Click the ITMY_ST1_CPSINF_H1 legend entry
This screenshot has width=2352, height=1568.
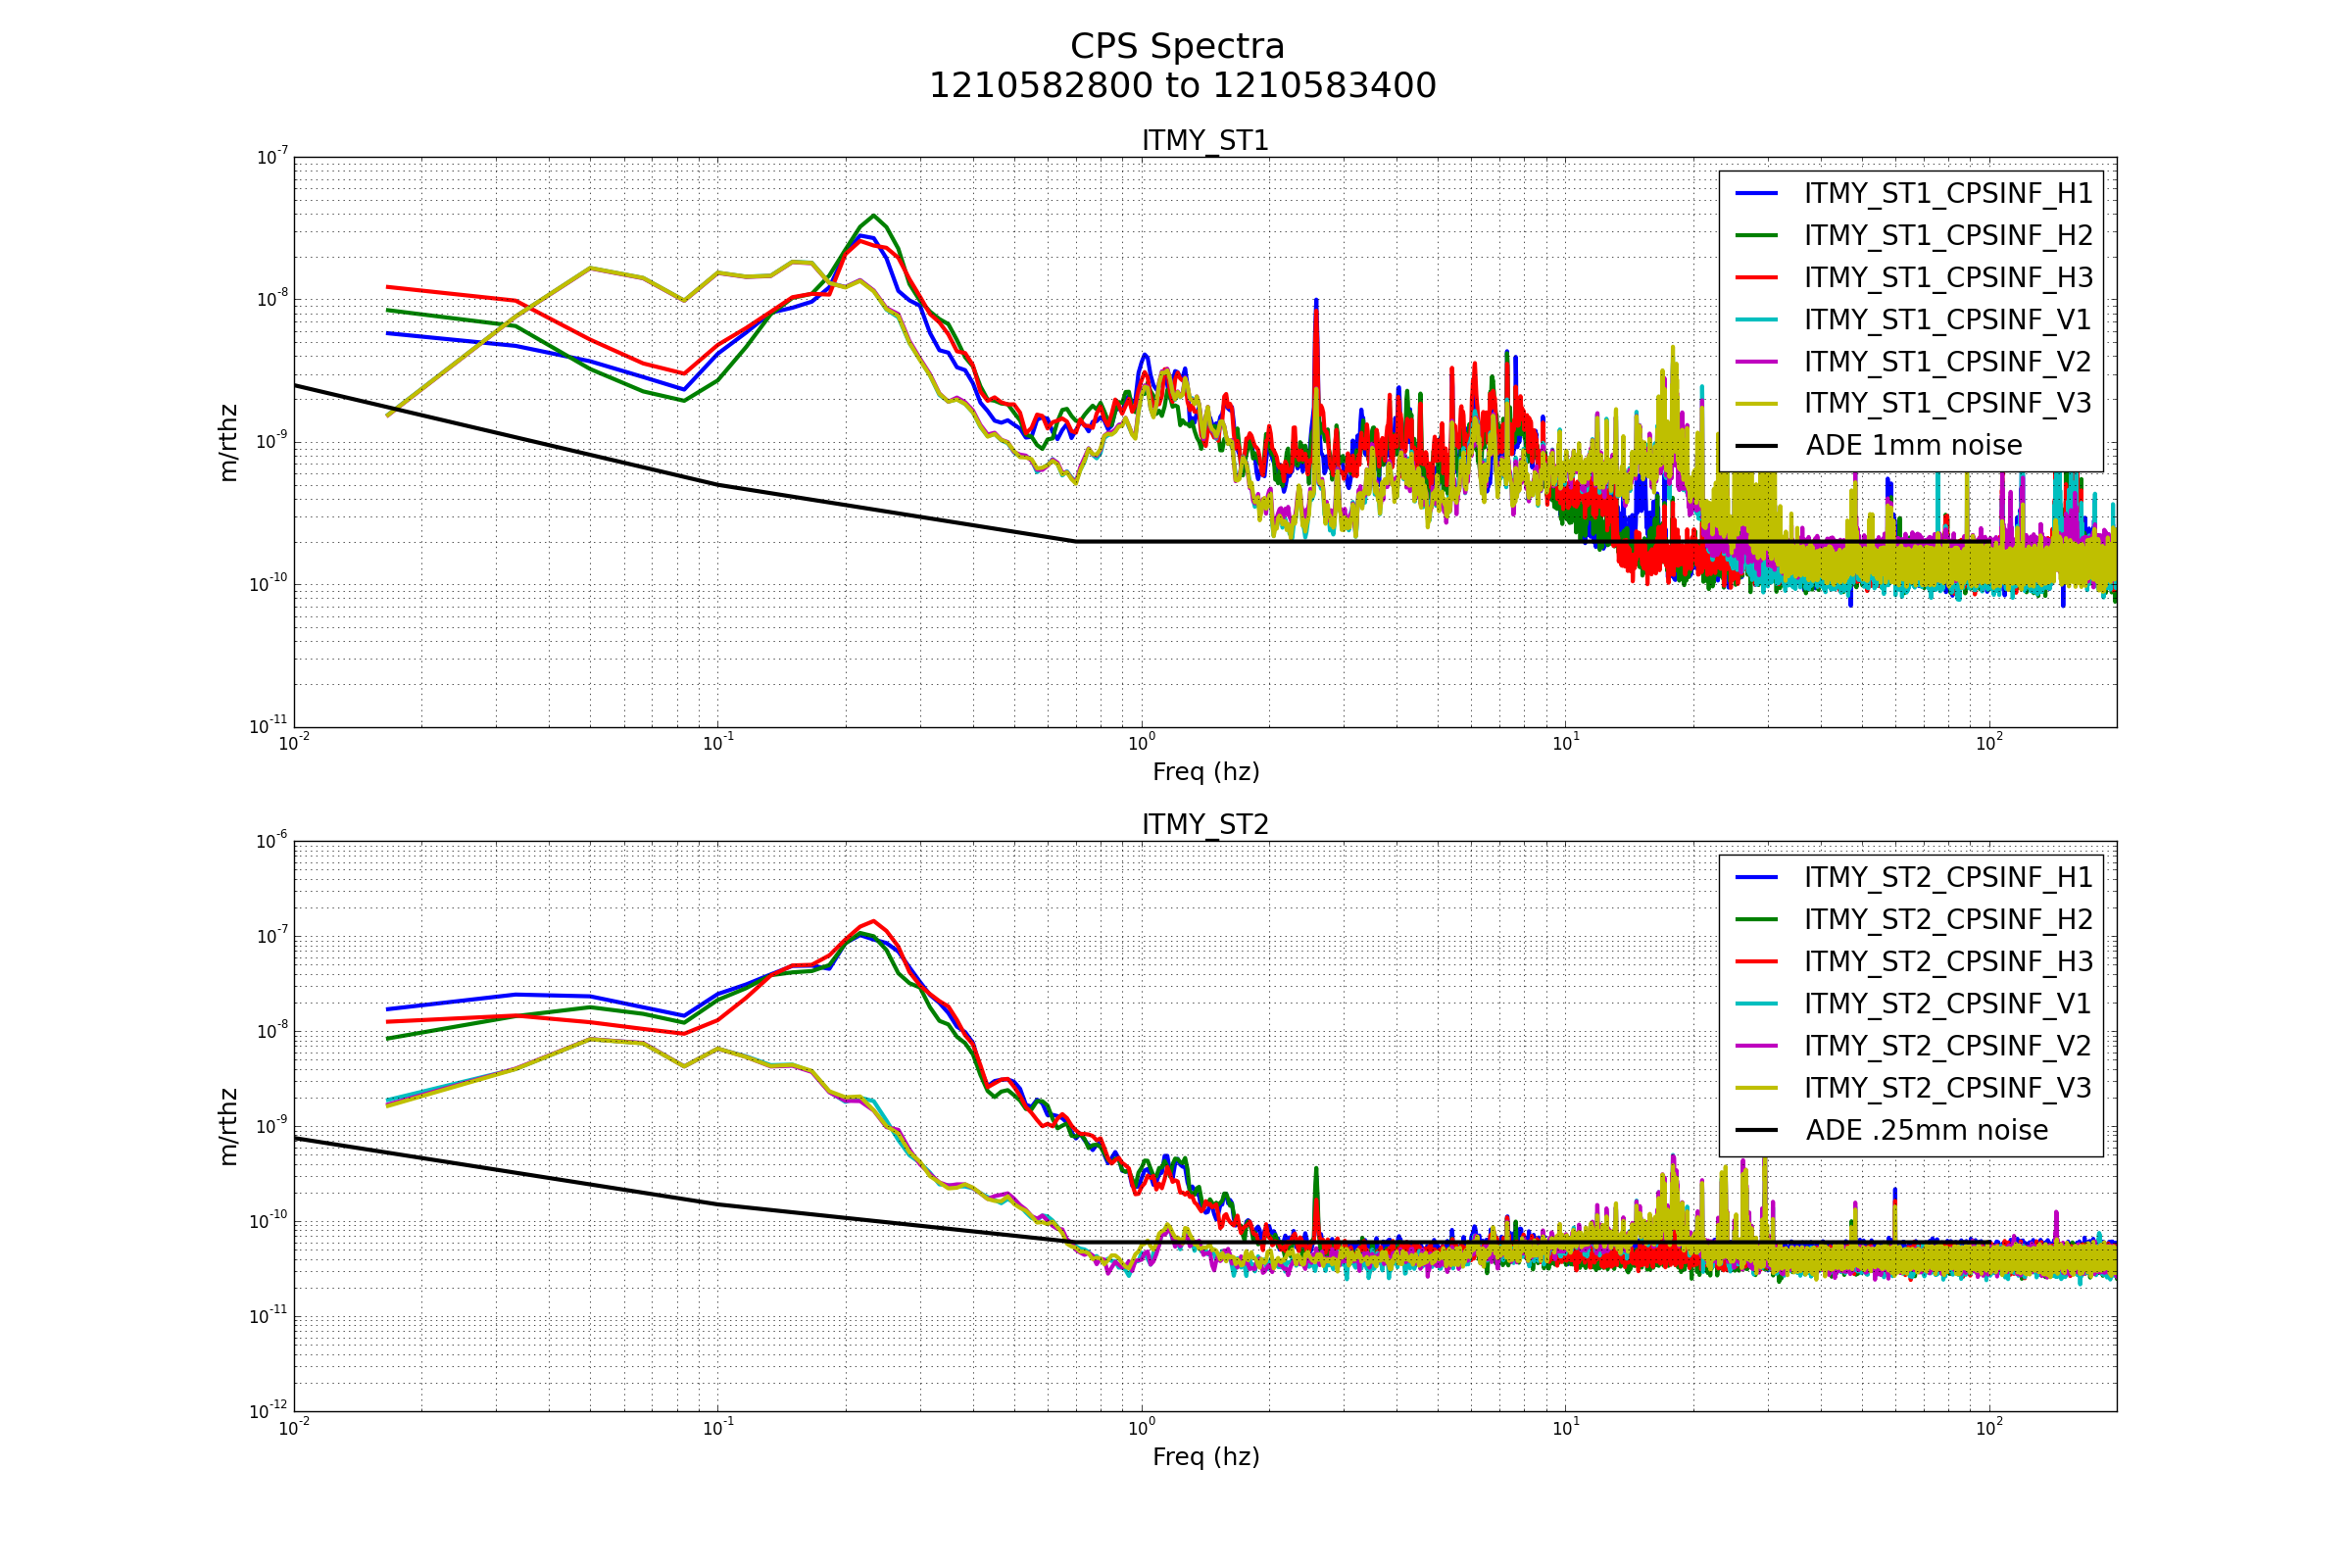coord(1947,193)
